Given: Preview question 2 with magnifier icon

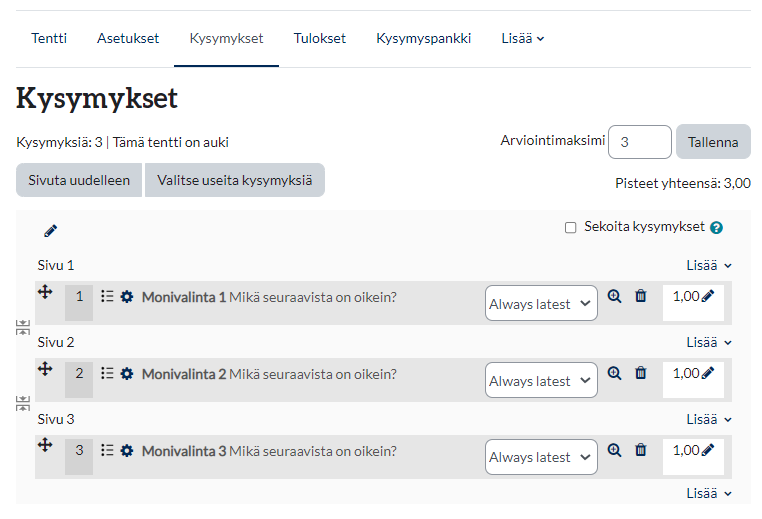Looking at the screenshot, I should pyautogui.click(x=614, y=373).
